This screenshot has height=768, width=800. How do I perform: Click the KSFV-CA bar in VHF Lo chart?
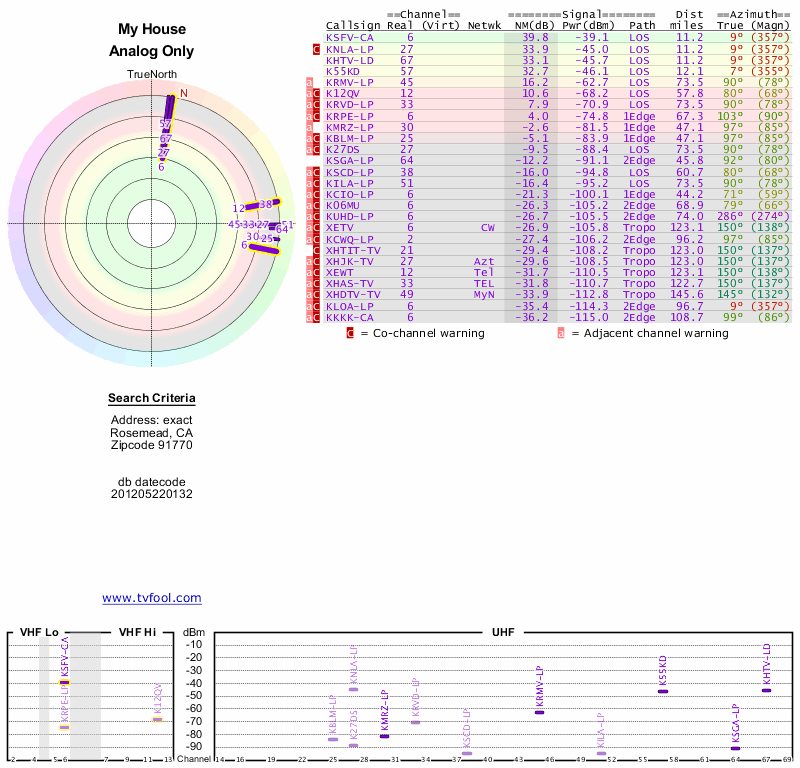click(65, 681)
